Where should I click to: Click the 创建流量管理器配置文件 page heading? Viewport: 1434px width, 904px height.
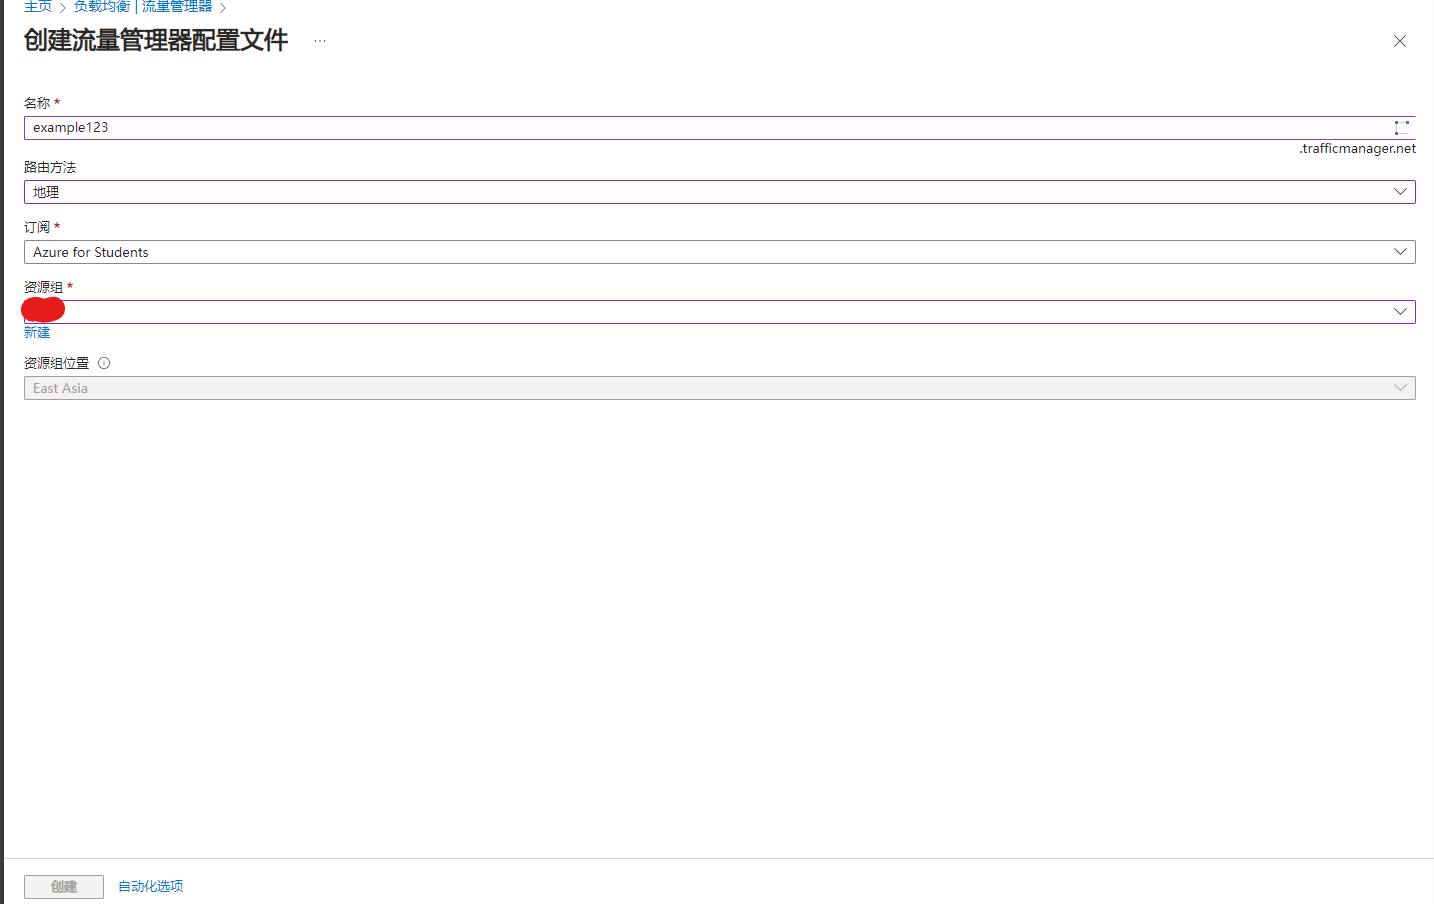pyautogui.click(x=156, y=40)
